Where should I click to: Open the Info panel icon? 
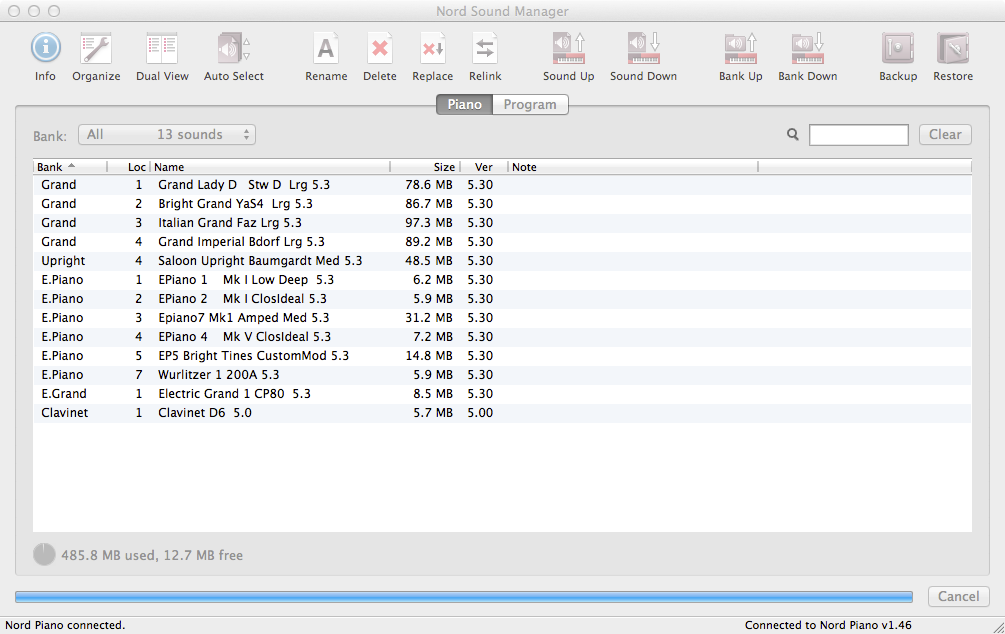(46, 48)
